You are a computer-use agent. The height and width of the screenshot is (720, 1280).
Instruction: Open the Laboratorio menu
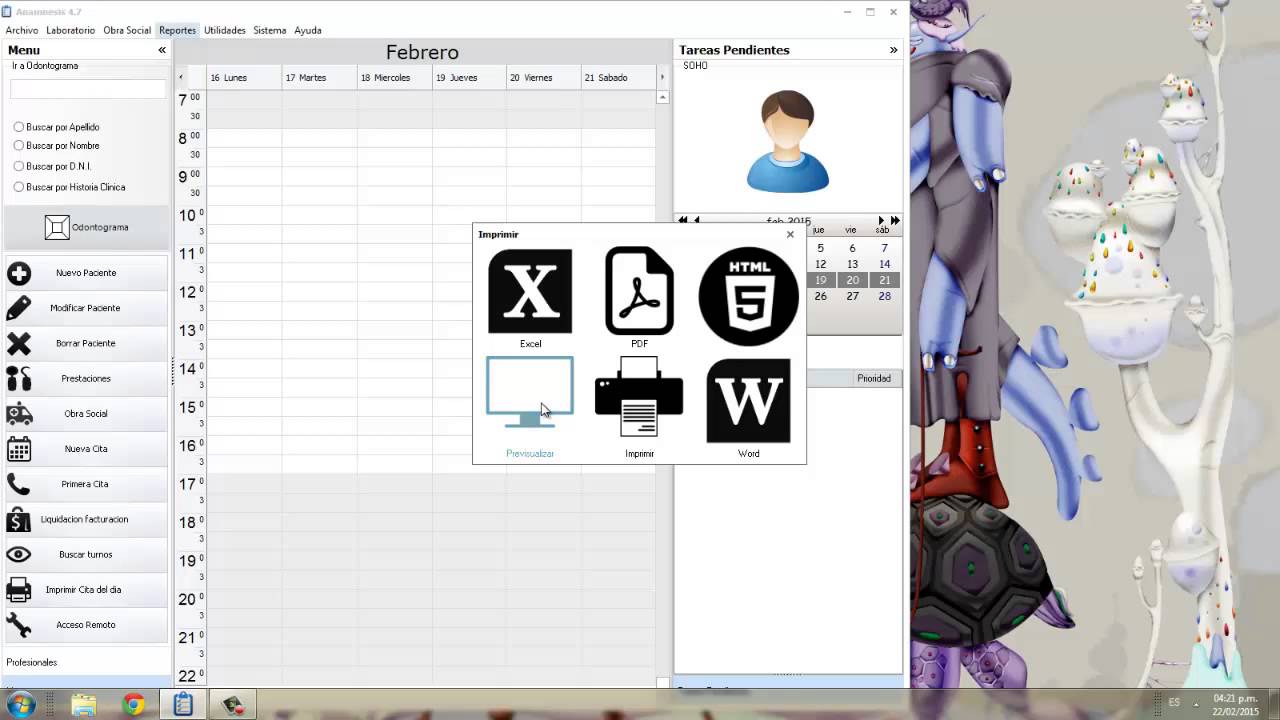[x=70, y=30]
